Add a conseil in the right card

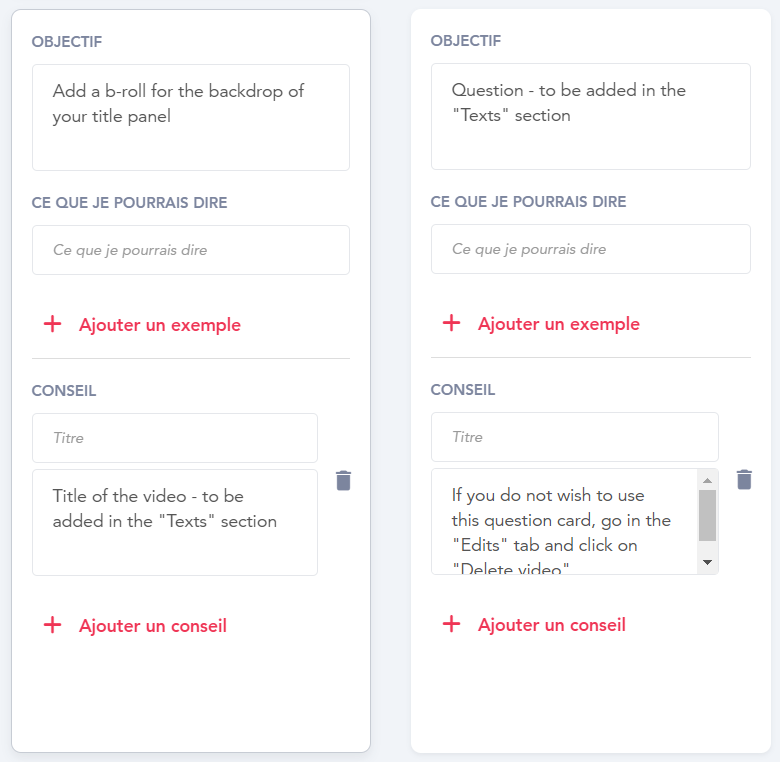pyautogui.click(x=552, y=625)
